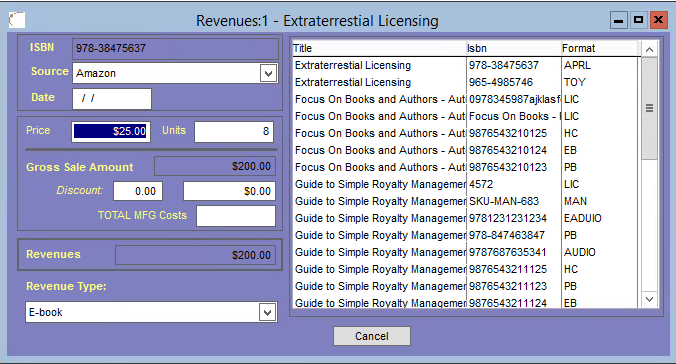
Task: Select the row with ISBN 0978345987ajklasf
Action: 465,99
